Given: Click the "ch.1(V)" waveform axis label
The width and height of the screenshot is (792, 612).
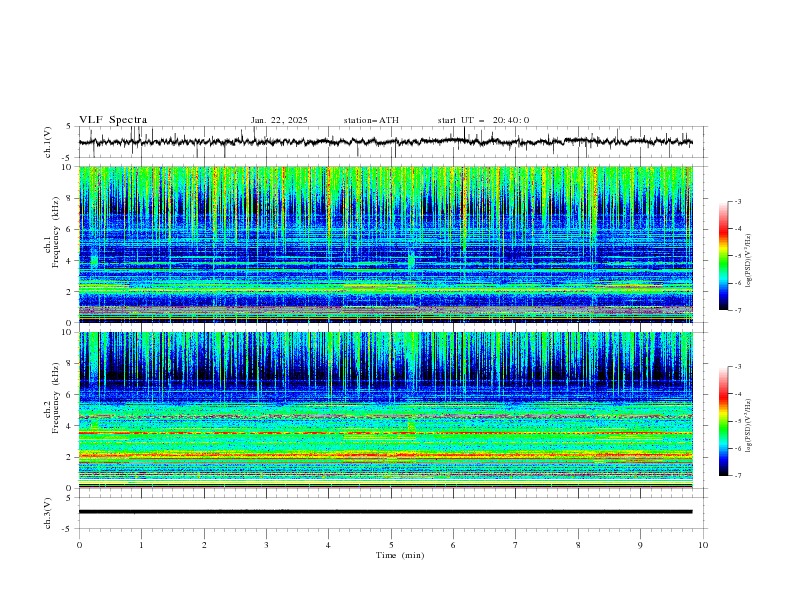Looking at the screenshot, I should click(48, 142).
